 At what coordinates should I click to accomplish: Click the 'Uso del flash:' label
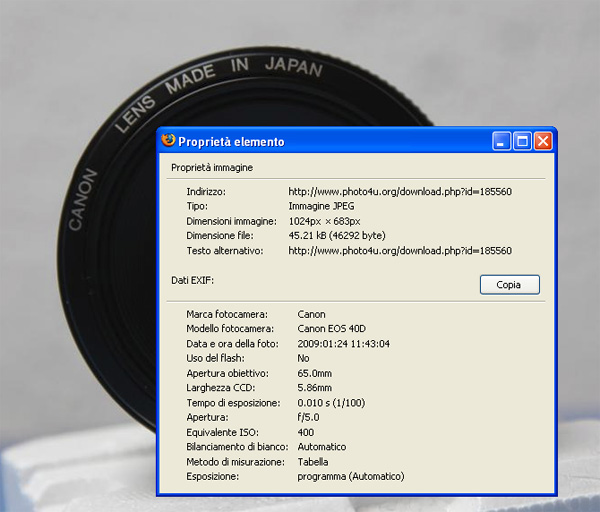point(215,359)
